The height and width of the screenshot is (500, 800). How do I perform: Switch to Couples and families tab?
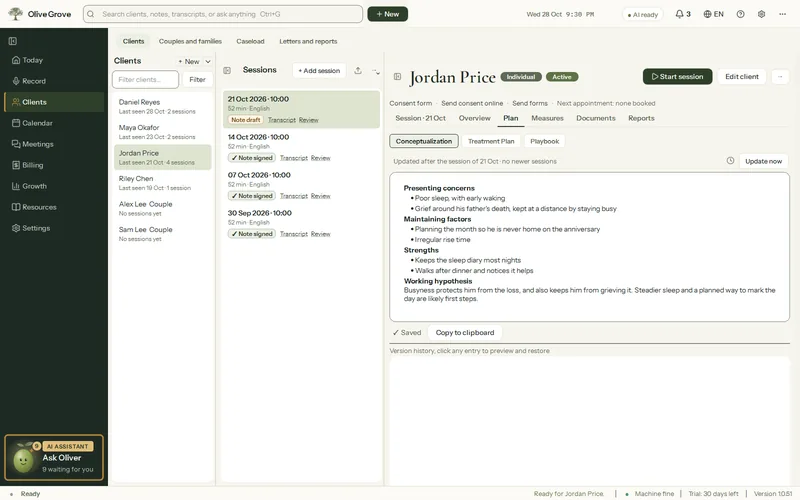(x=190, y=41)
